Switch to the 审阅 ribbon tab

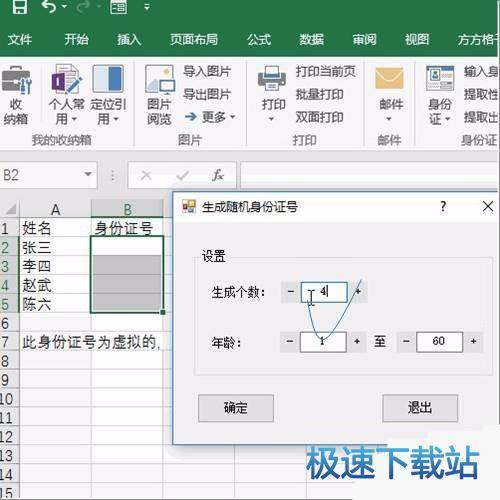tap(364, 40)
